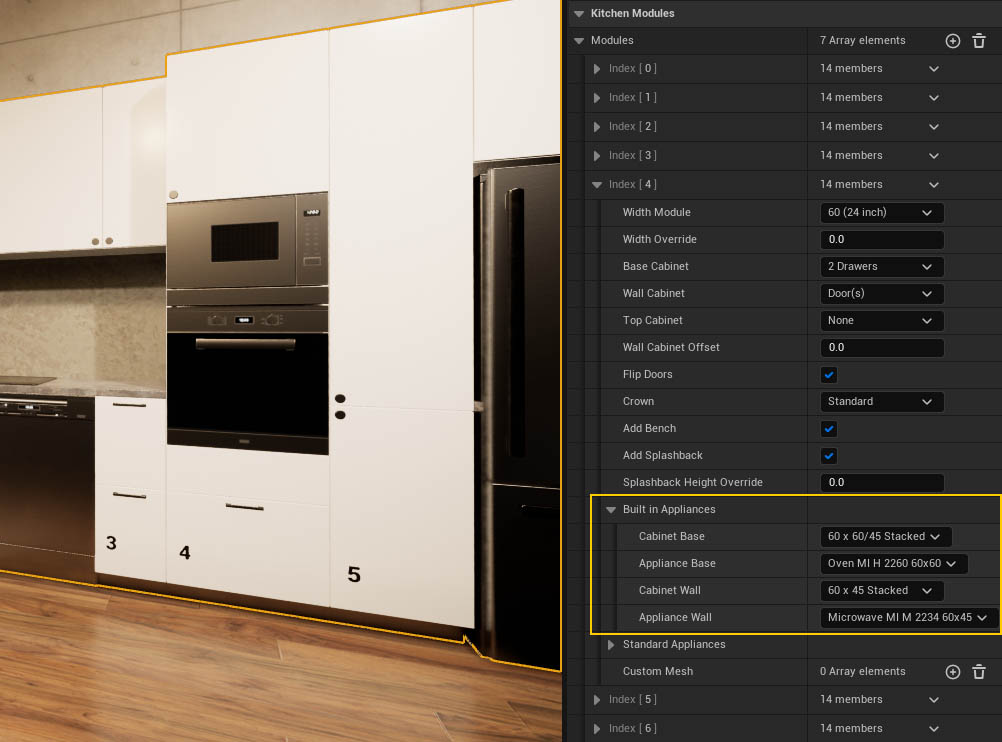Collapse the Kitchen Modules section
This screenshot has height=742, width=1002.
pos(579,13)
